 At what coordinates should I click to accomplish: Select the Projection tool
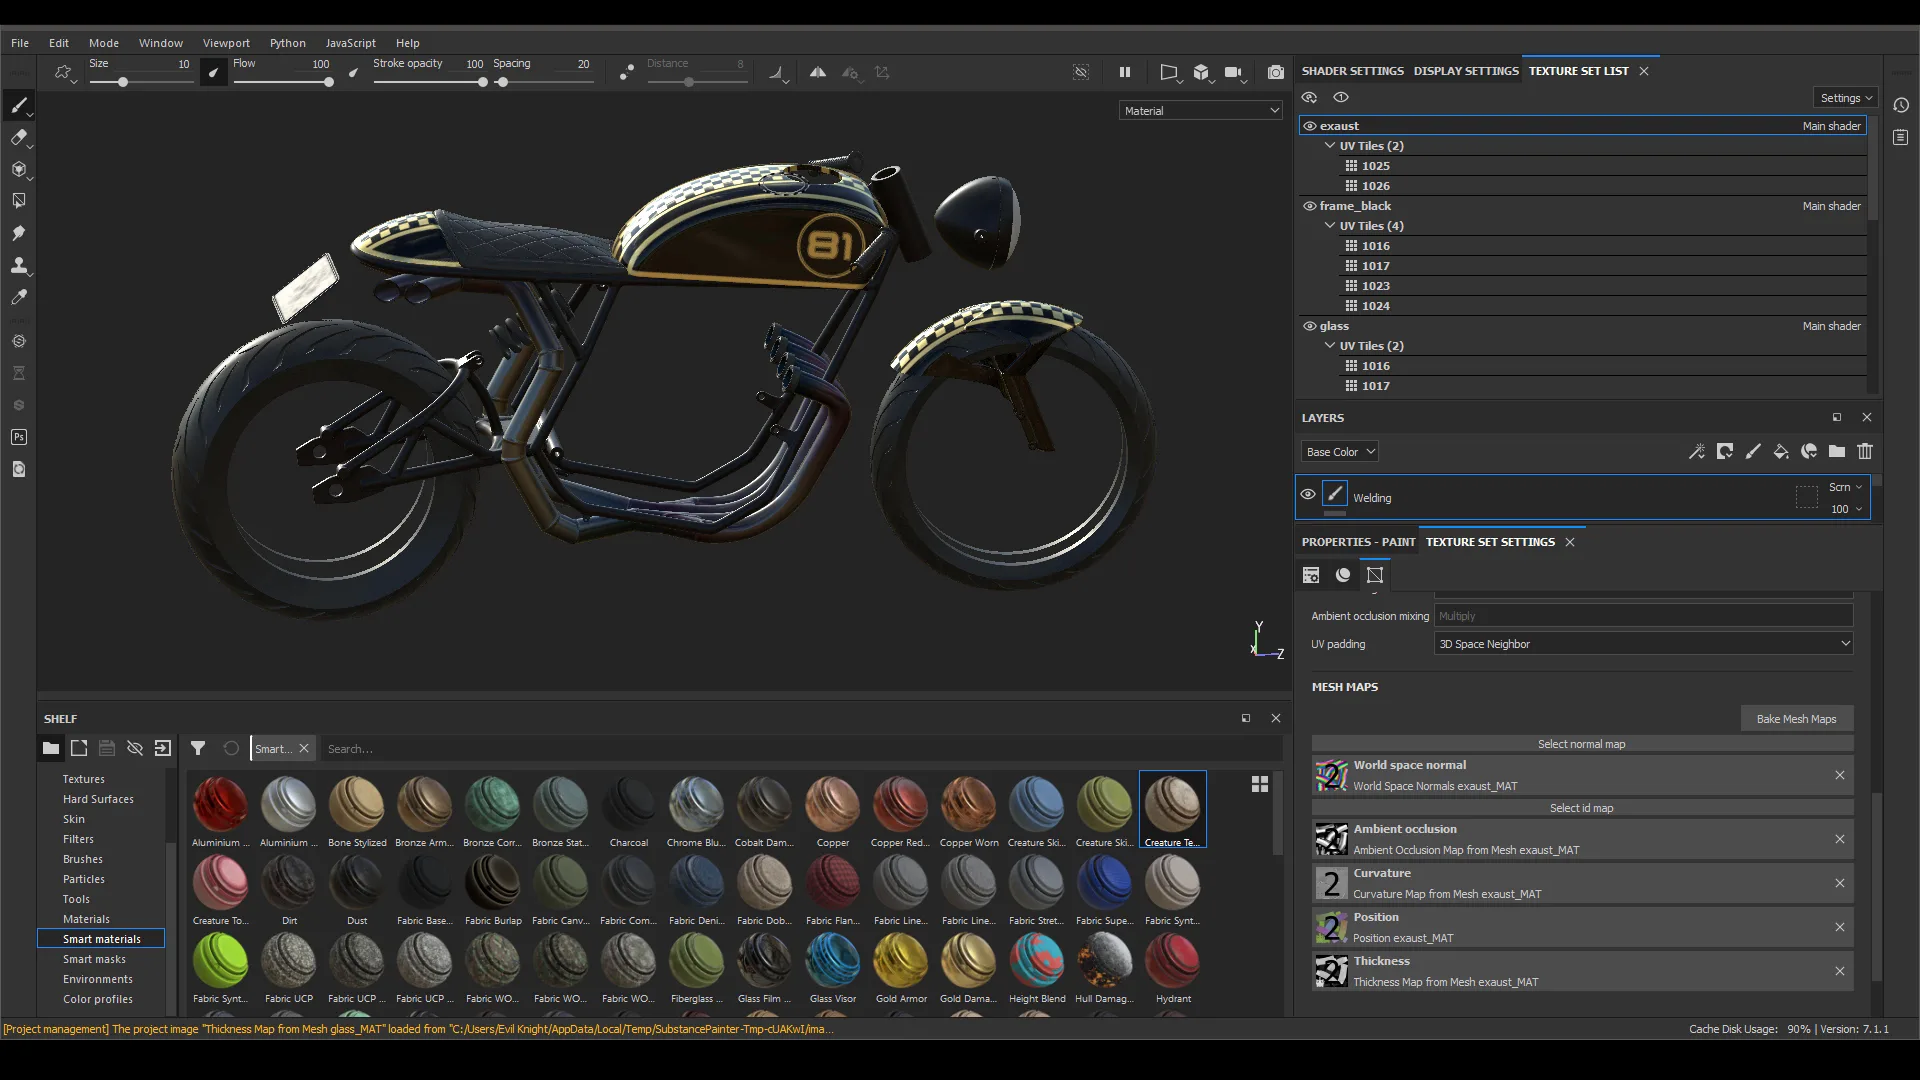tap(18, 170)
